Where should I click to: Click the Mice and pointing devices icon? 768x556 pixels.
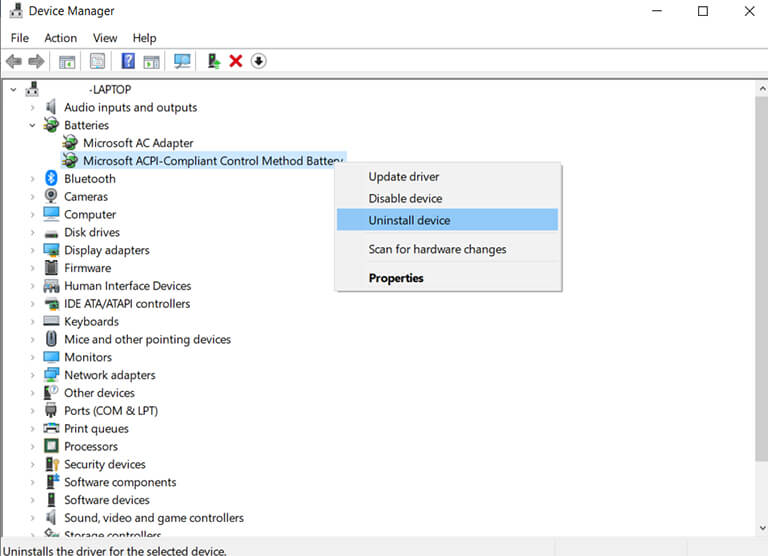pos(51,338)
